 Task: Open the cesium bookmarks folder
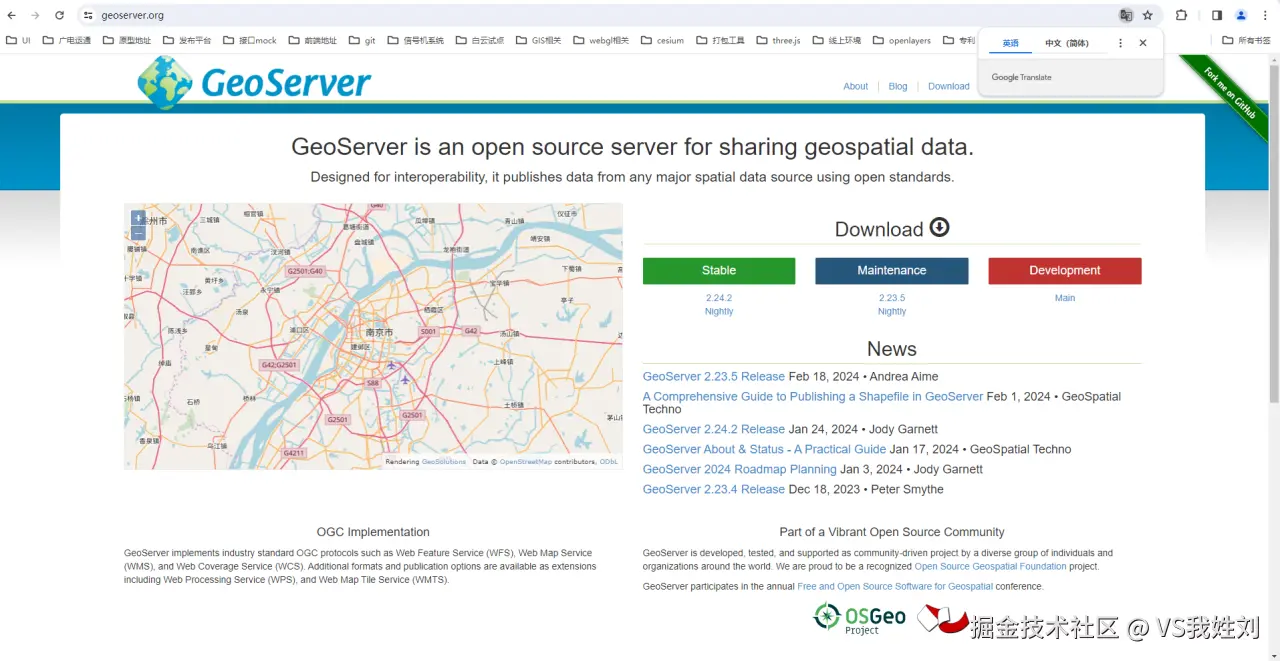(x=663, y=41)
